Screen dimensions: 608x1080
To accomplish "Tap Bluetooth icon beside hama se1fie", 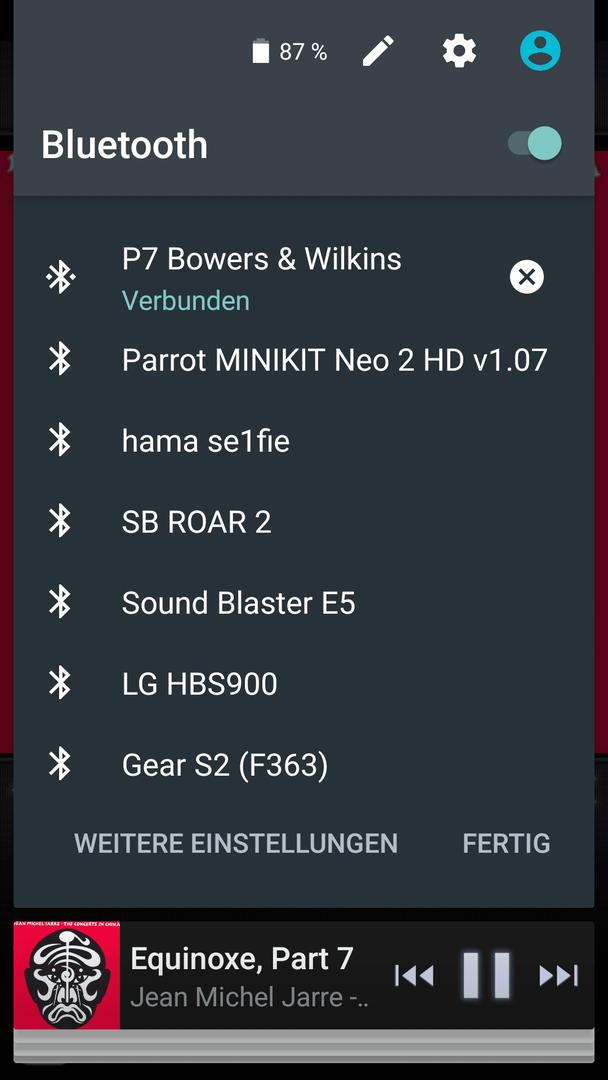I will 60,440.
